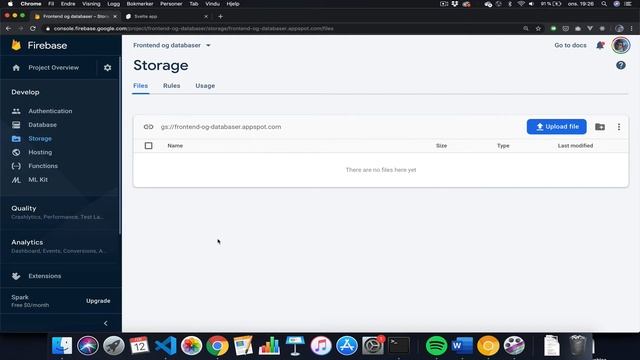Click the new folder icon

[x=600, y=127]
